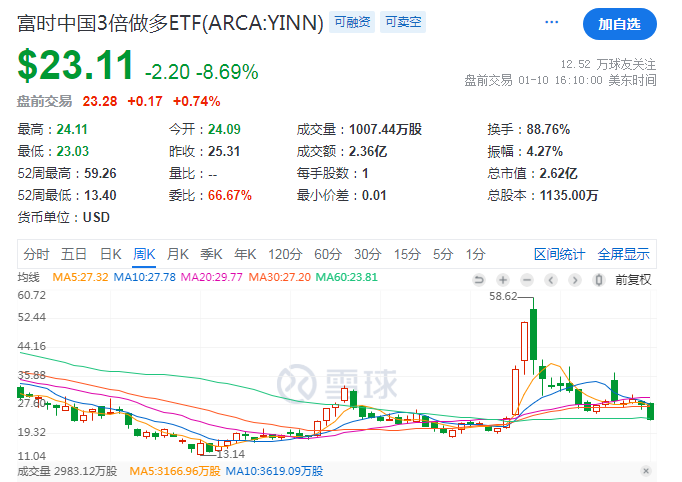Click the 13.14 low marker on chart
This screenshot has width=682, height=482.
pos(231,454)
